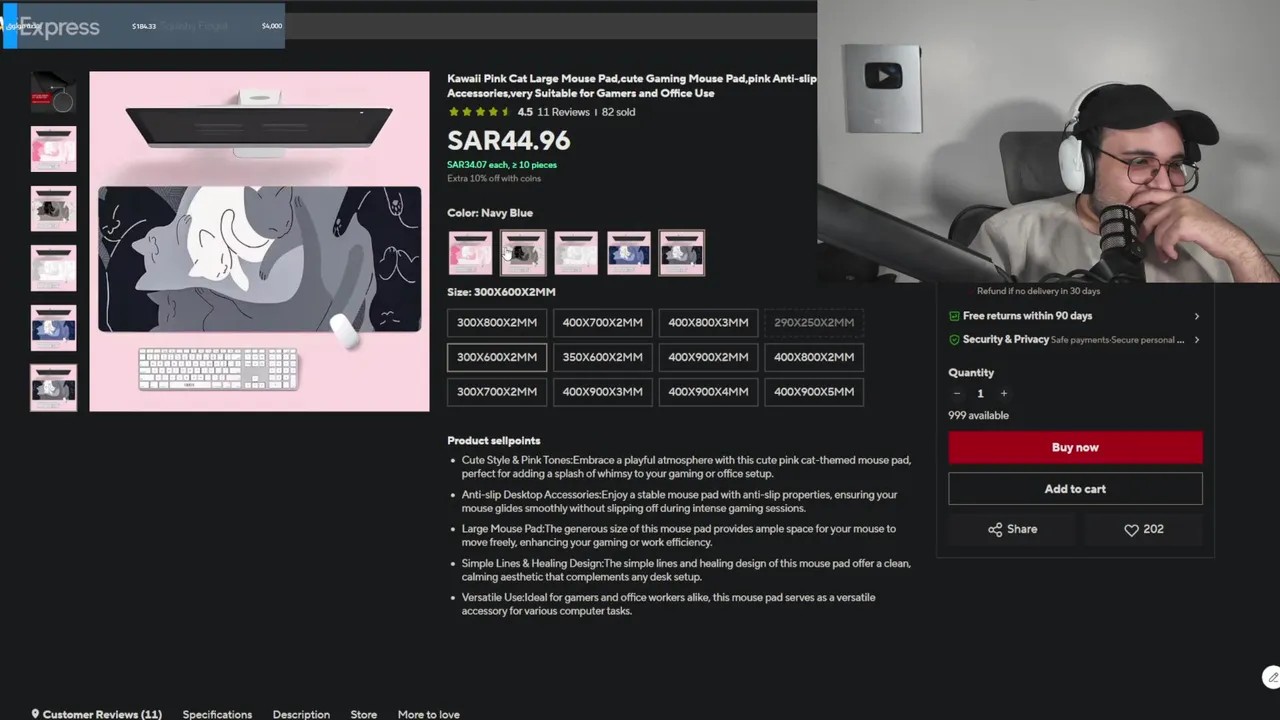
Task: Click the AliExpress logo
Action: [x=52, y=27]
